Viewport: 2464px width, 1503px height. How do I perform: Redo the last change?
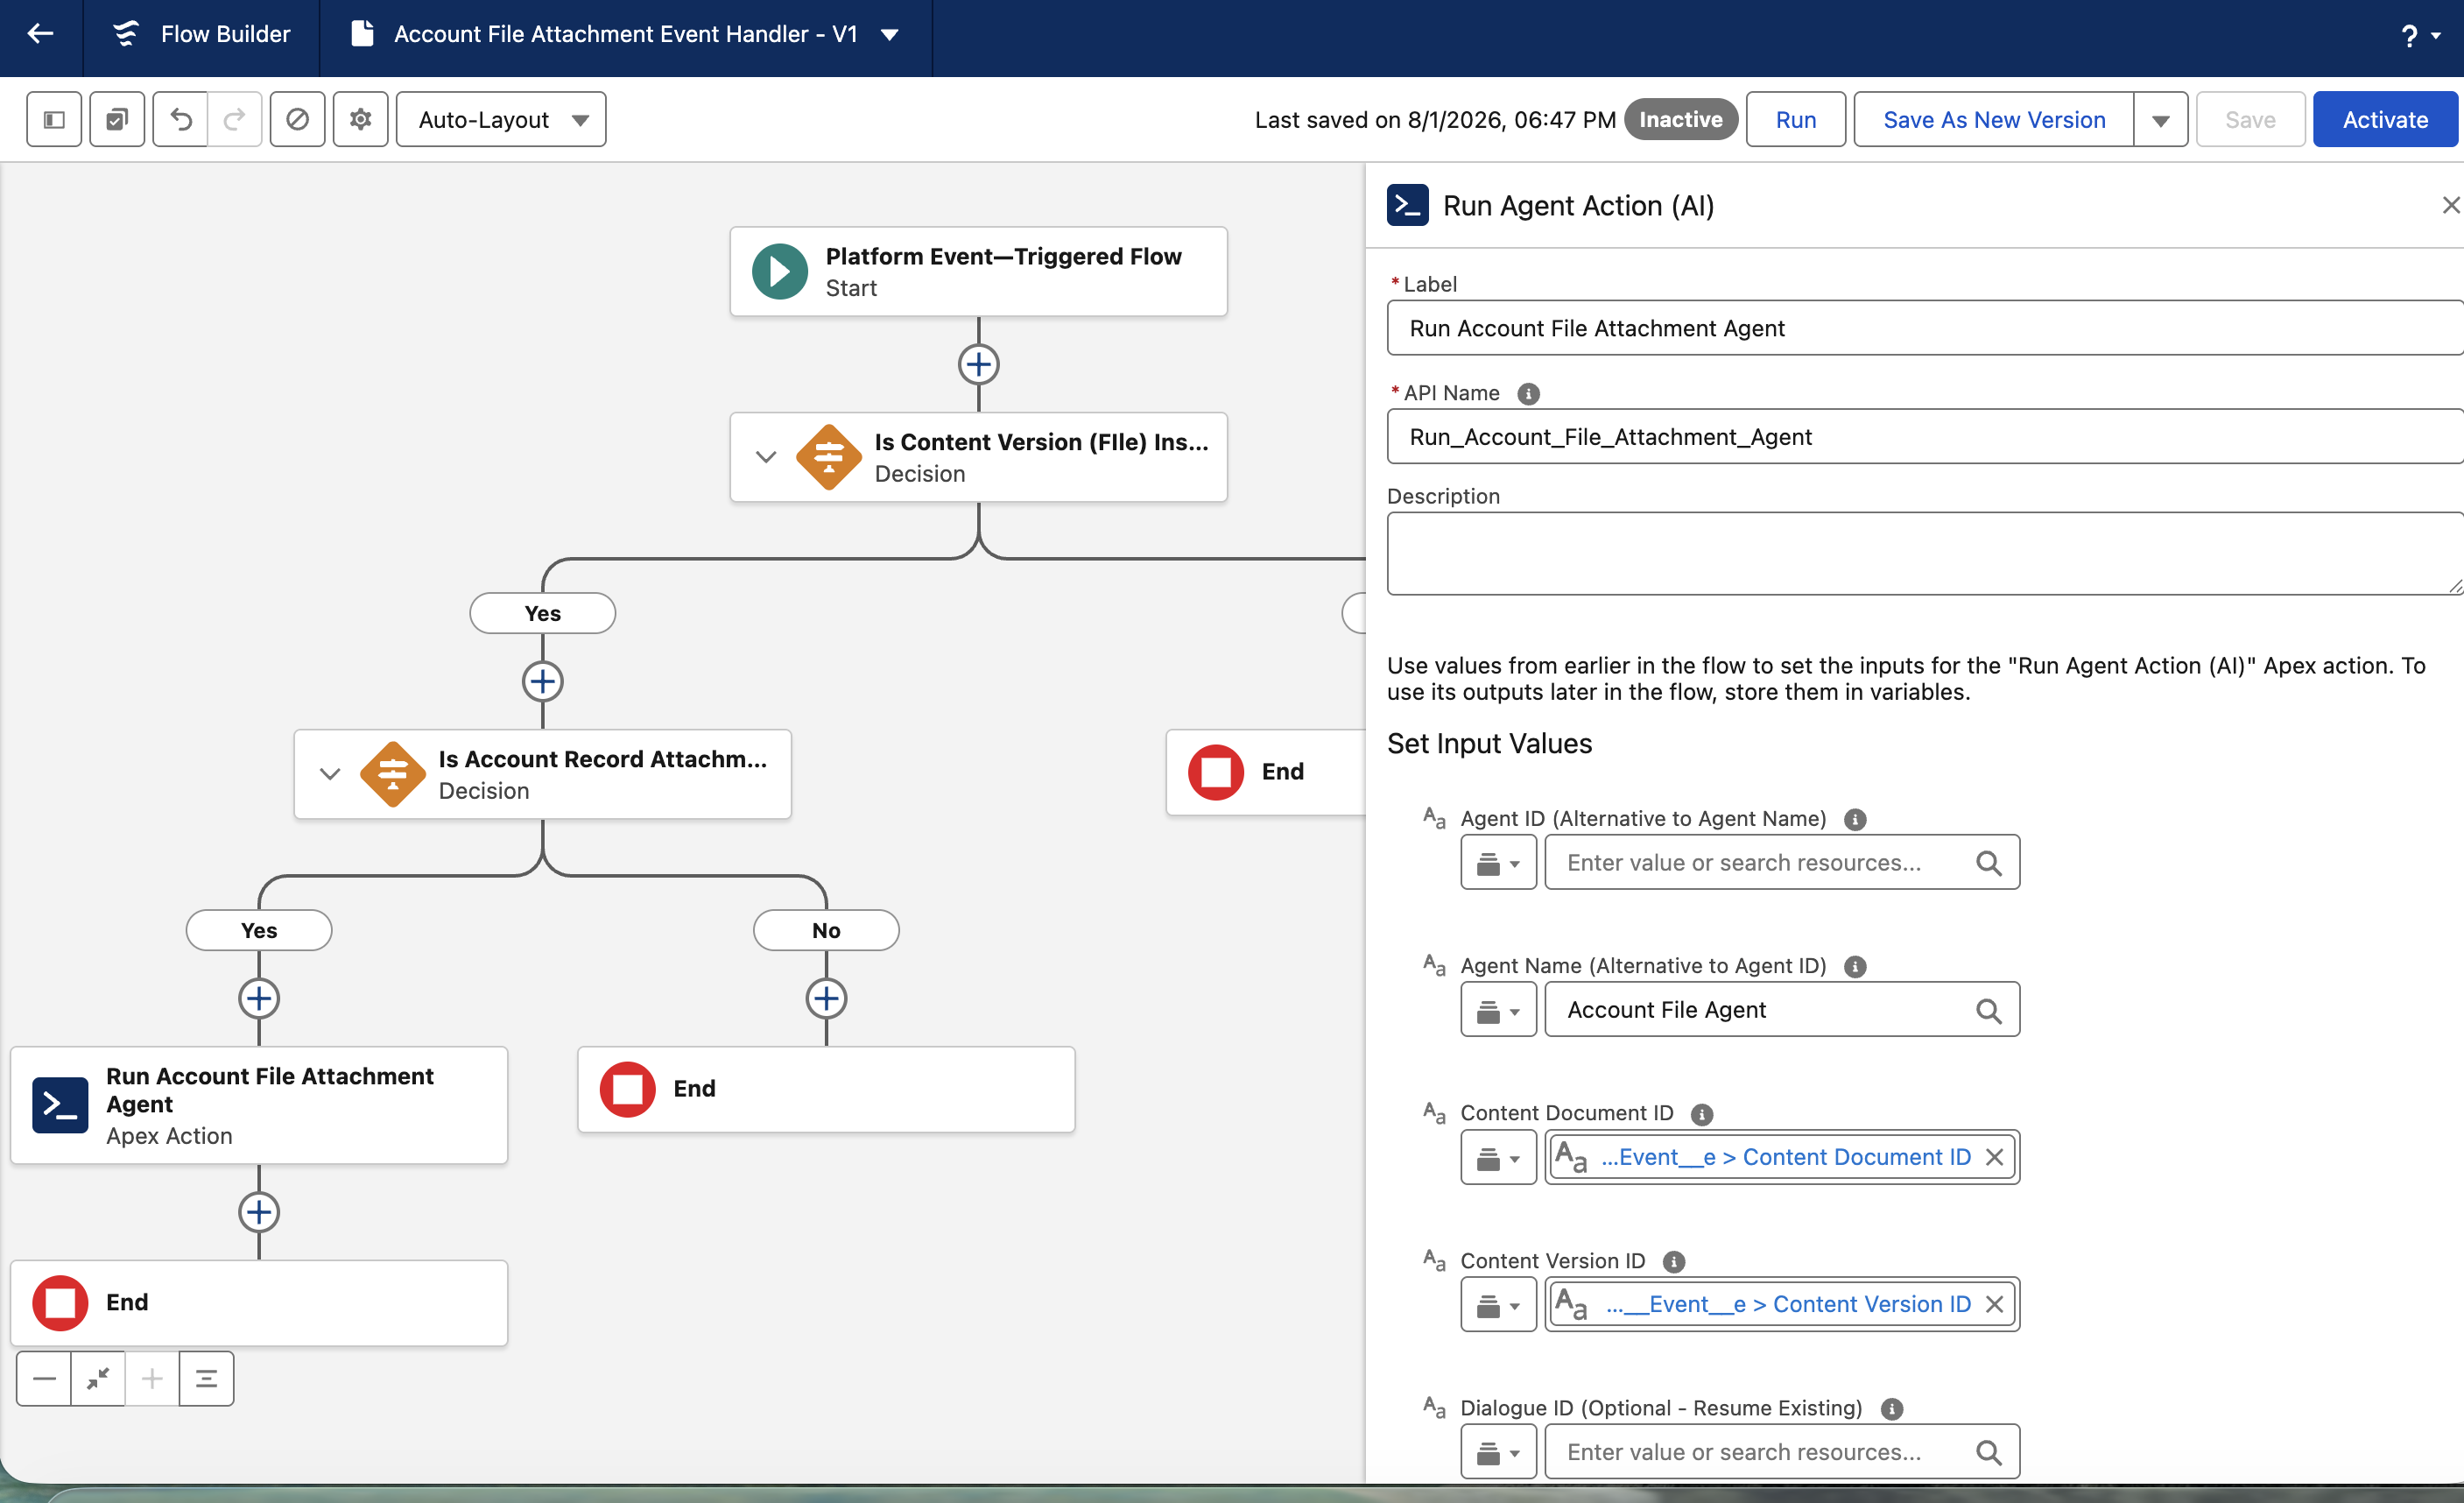[235, 120]
